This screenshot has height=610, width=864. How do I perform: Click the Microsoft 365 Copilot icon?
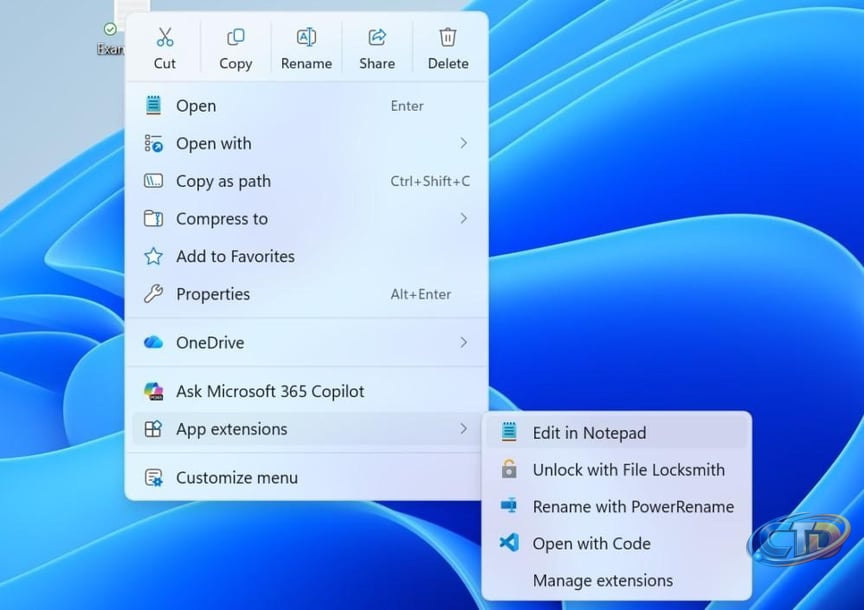(153, 391)
